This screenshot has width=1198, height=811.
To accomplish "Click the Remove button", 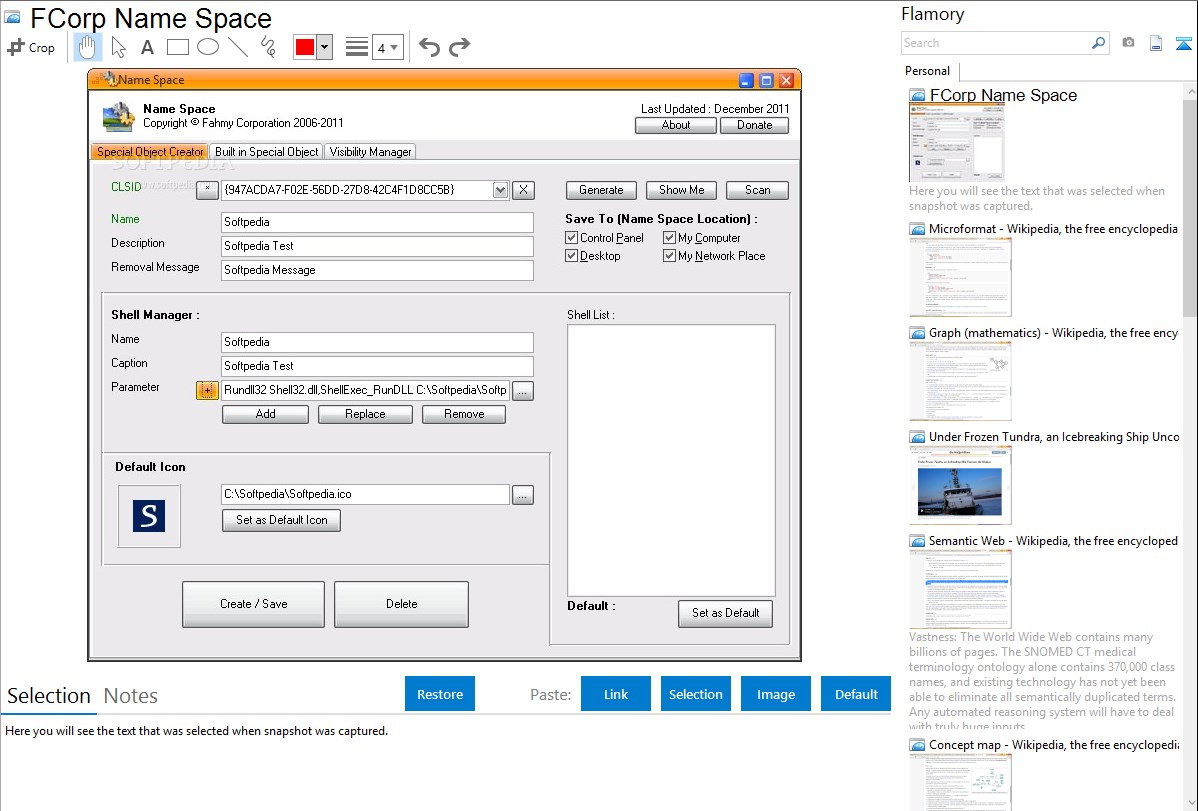I will point(464,414).
